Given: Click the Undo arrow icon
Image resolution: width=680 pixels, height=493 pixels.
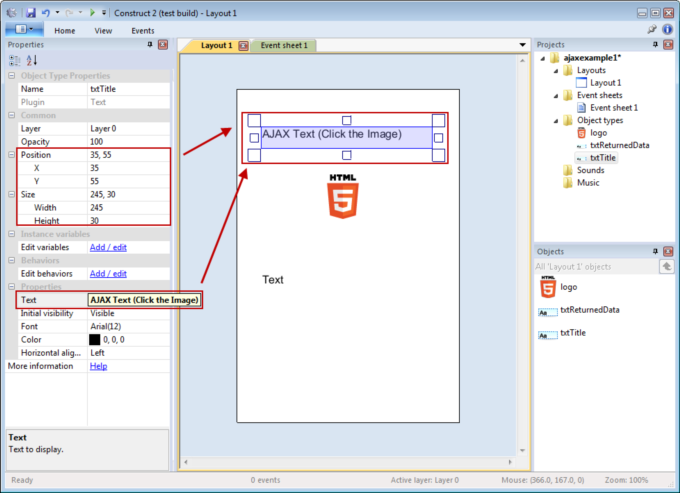Looking at the screenshot, I should (x=46, y=13).
